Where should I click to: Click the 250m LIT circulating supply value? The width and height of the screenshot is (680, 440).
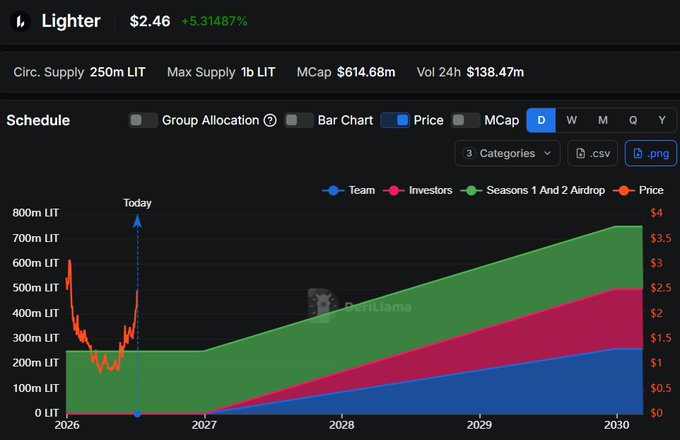coord(118,72)
